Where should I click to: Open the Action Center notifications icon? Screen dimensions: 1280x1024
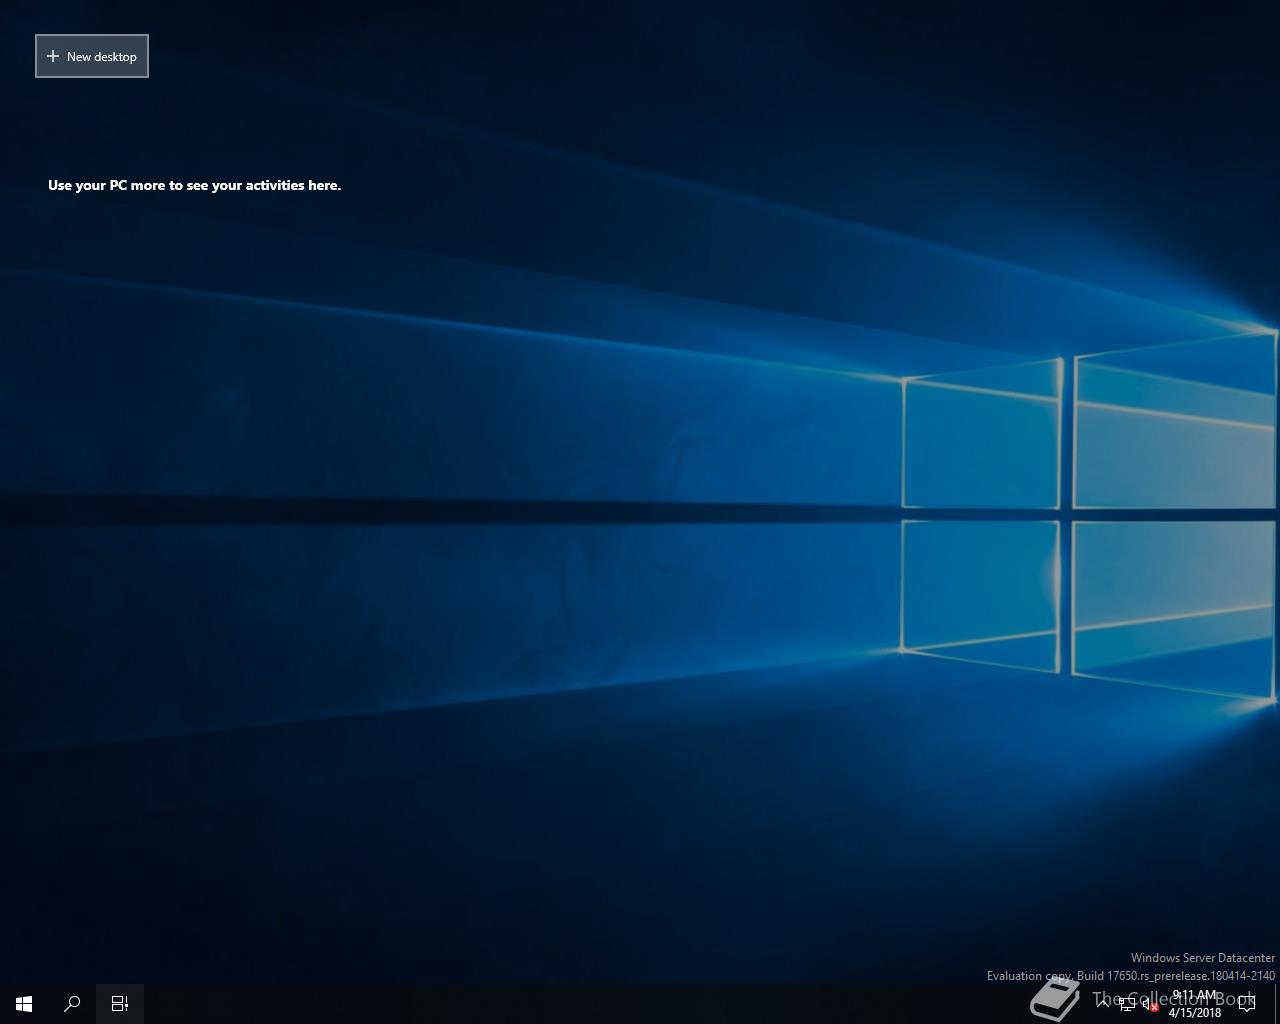click(1247, 1004)
